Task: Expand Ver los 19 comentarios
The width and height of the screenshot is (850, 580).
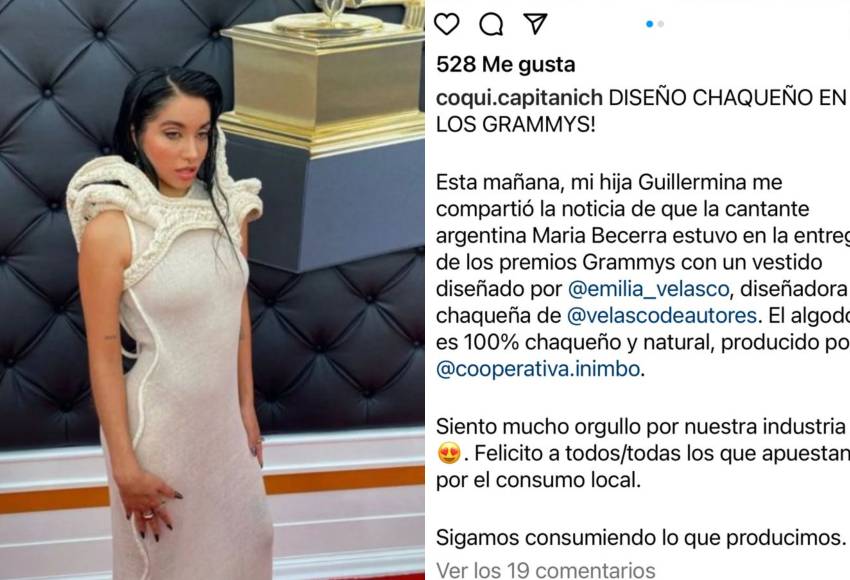Action: point(545,570)
